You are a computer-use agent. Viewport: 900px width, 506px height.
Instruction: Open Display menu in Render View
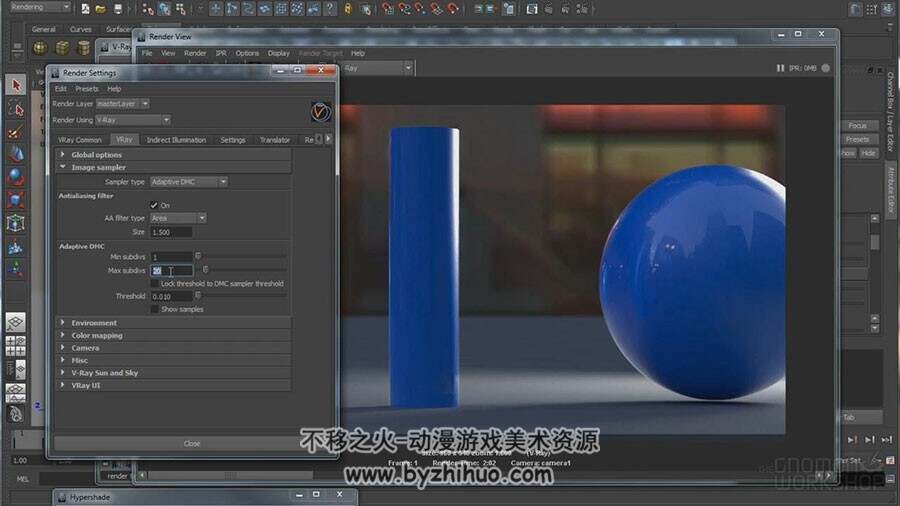[x=278, y=53]
